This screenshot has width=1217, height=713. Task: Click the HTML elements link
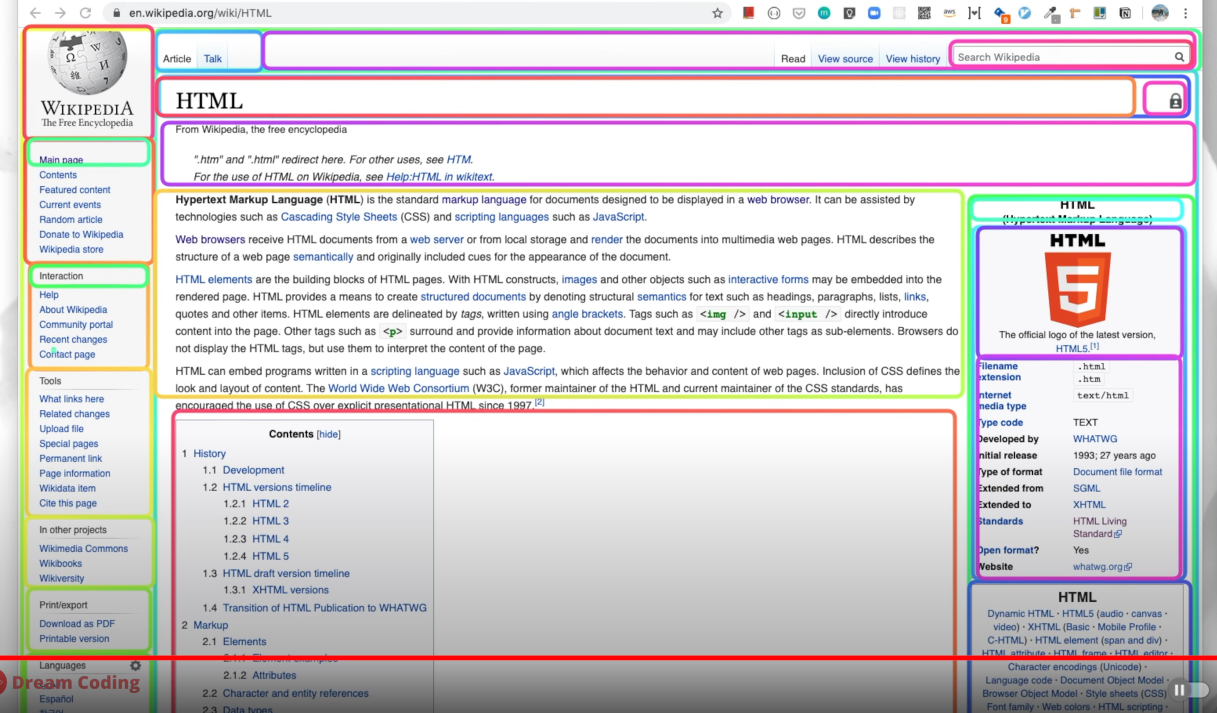coord(214,280)
